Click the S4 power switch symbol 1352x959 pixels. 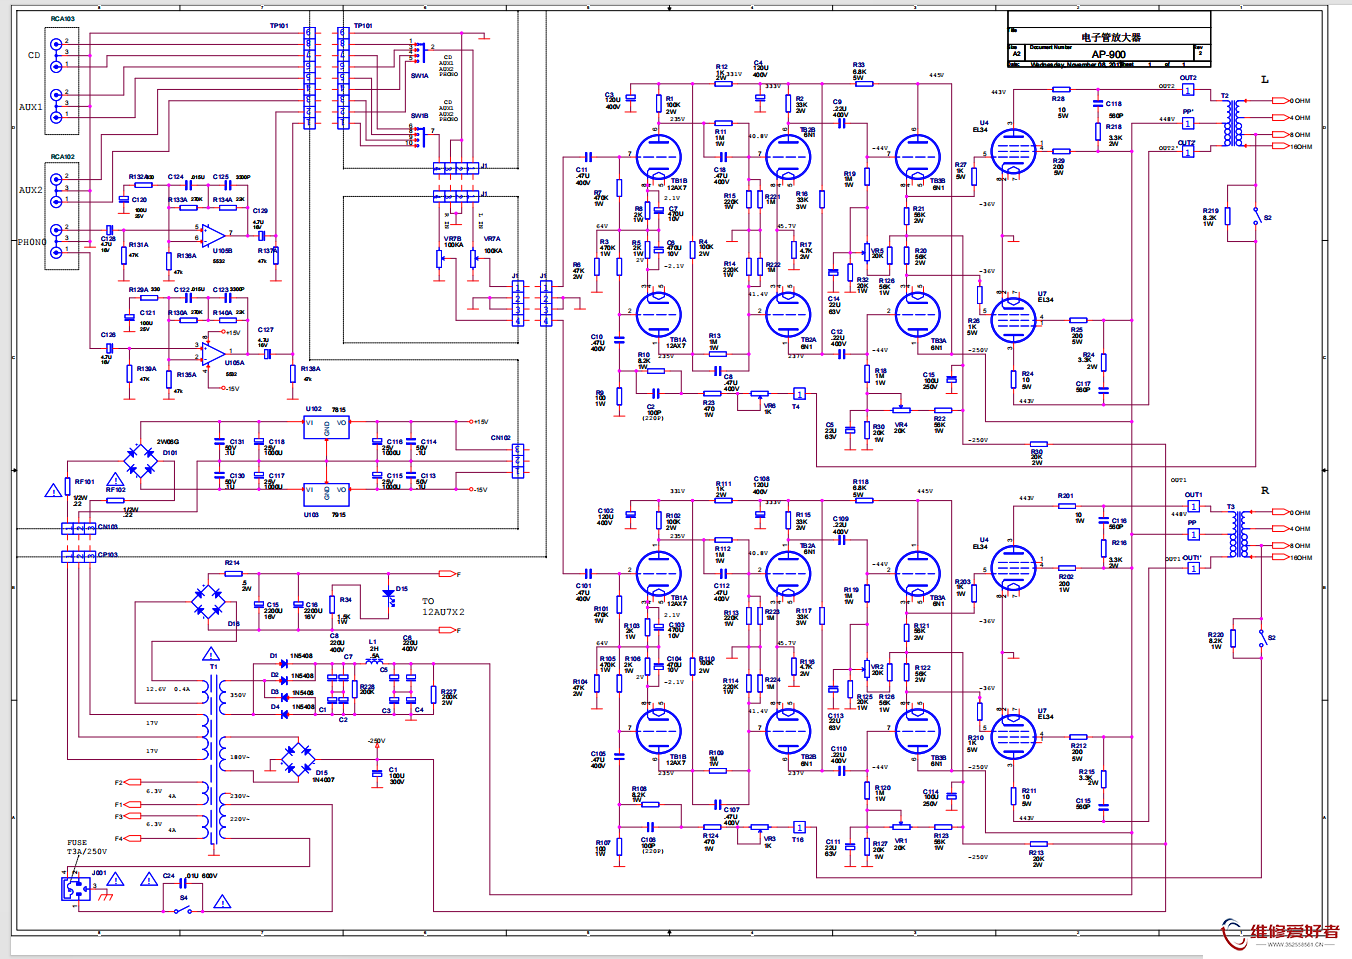(x=184, y=909)
